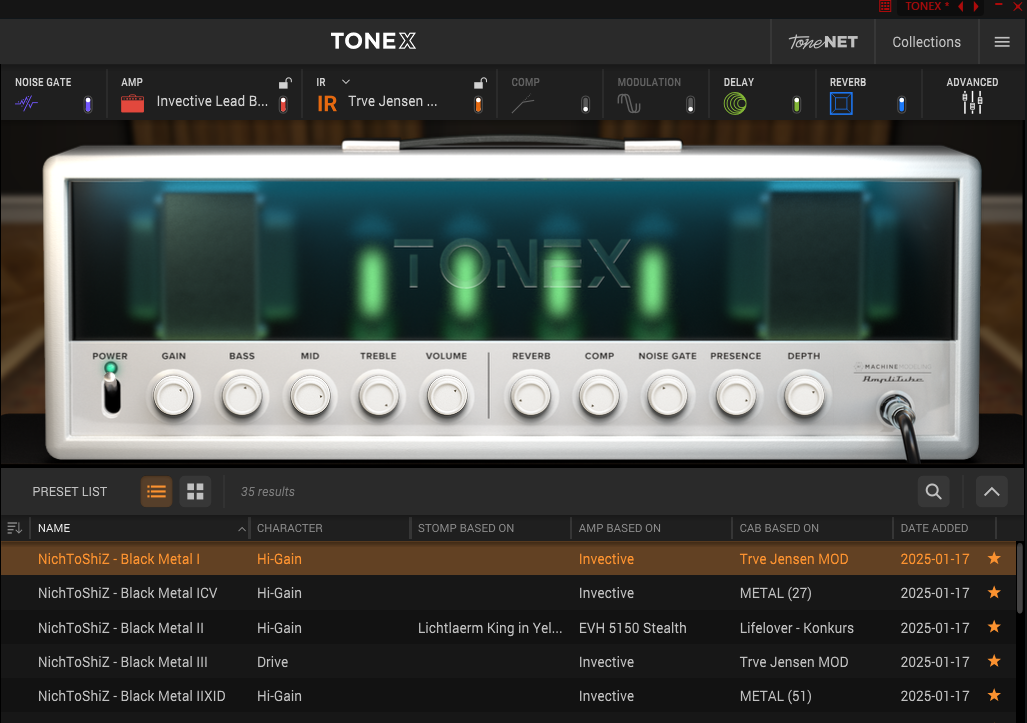Toggle AMP section power switch
The height and width of the screenshot is (723, 1027).
coord(283,105)
